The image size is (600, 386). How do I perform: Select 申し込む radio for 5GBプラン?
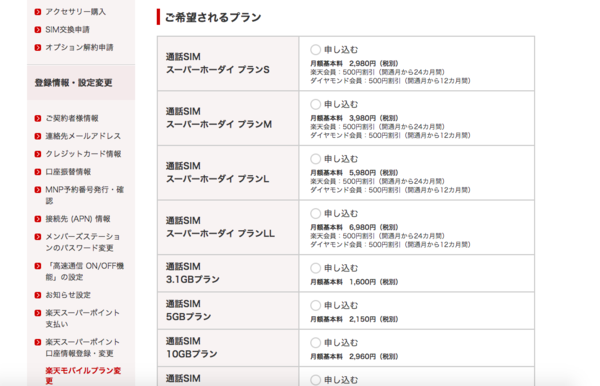tap(315, 305)
